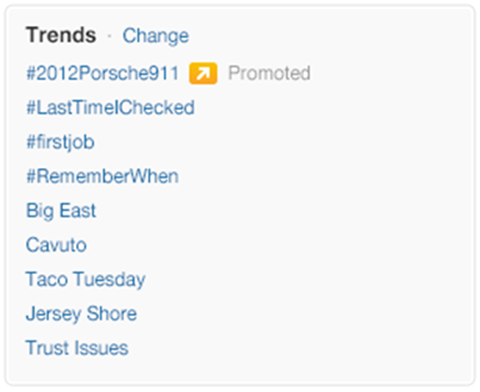
Task: Click the orange promoted arrow icon
Action: [203, 73]
